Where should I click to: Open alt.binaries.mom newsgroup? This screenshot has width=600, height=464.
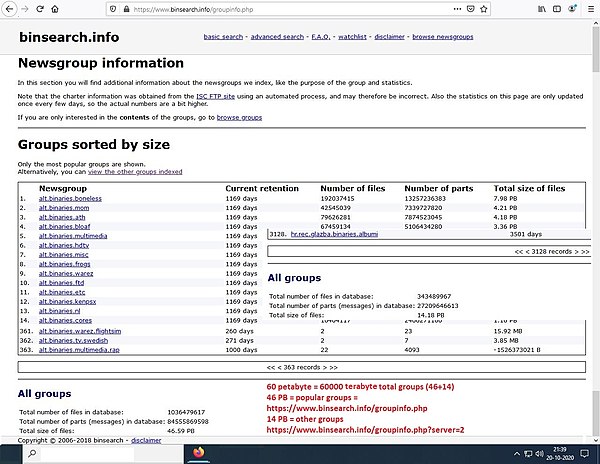(x=64, y=208)
